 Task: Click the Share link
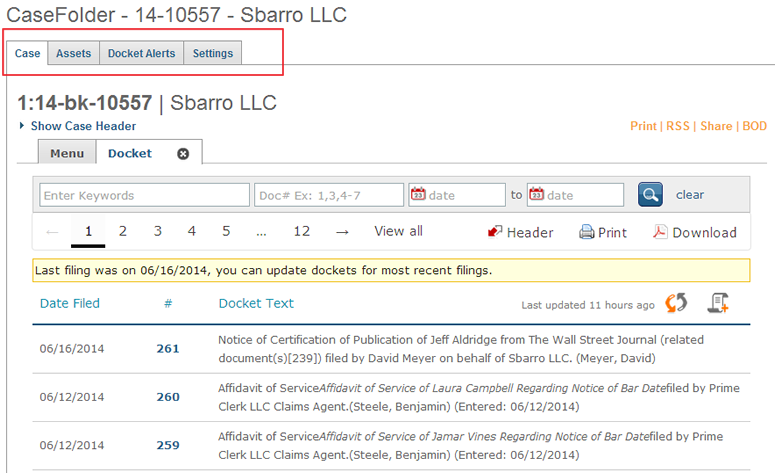click(716, 126)
